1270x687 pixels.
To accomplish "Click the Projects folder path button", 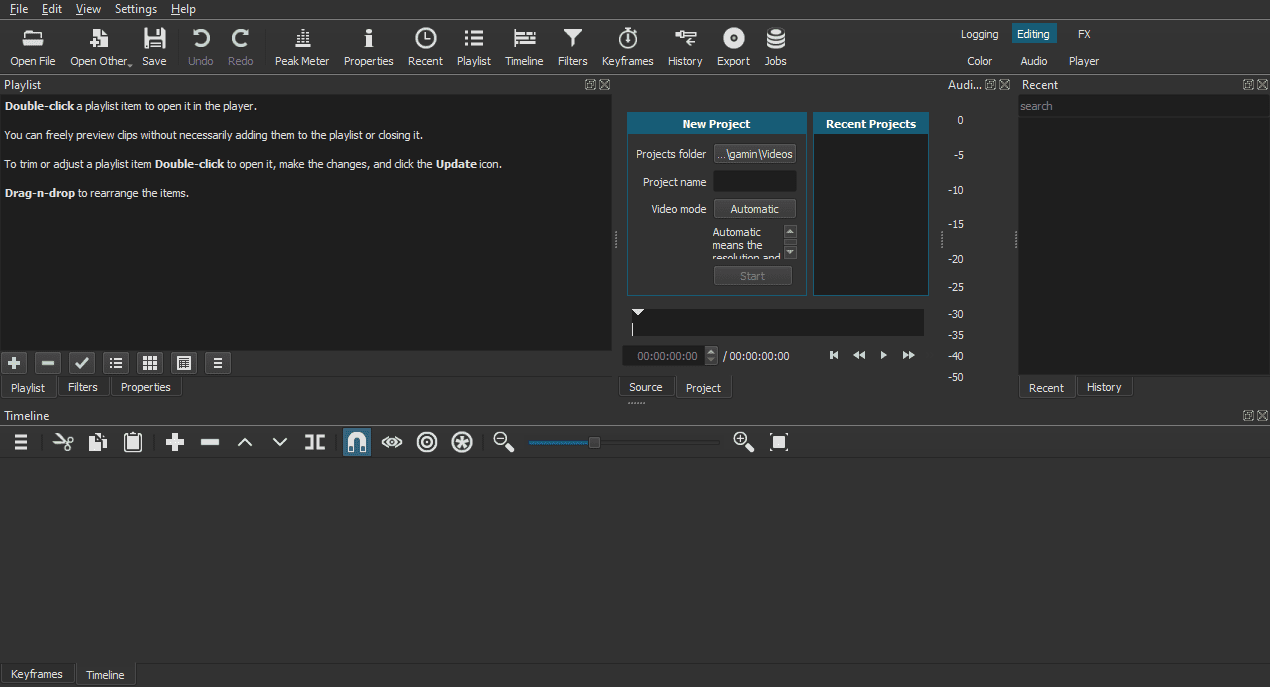I will coord(755,154).
